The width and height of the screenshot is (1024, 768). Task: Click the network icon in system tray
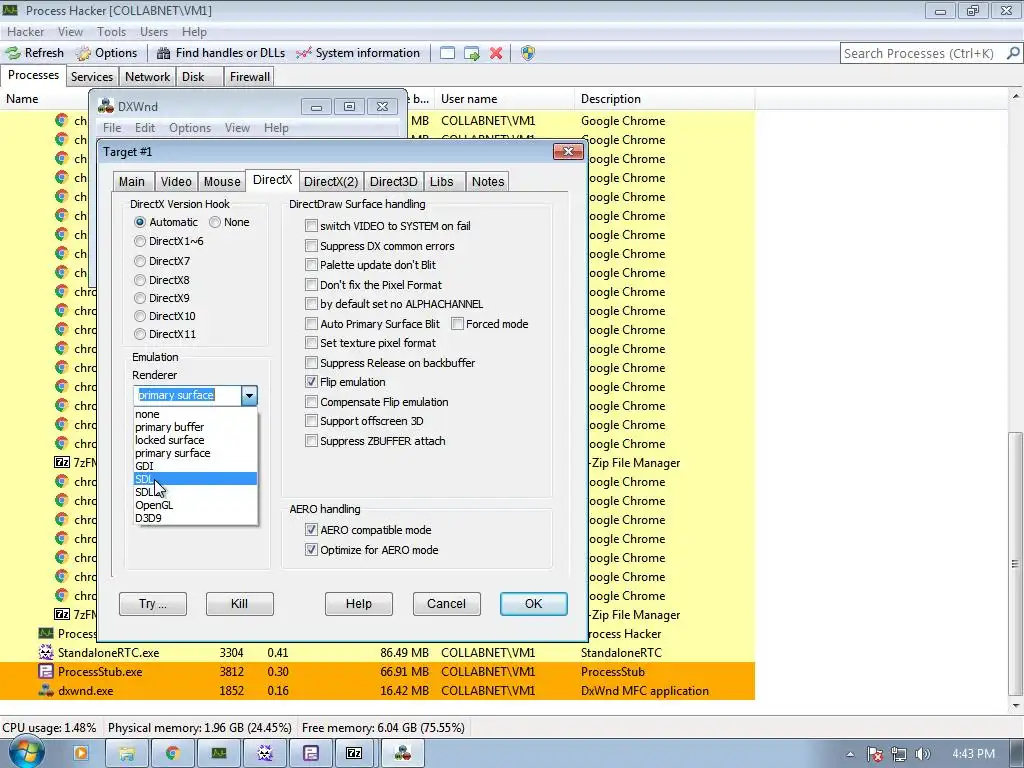(899, 754)
